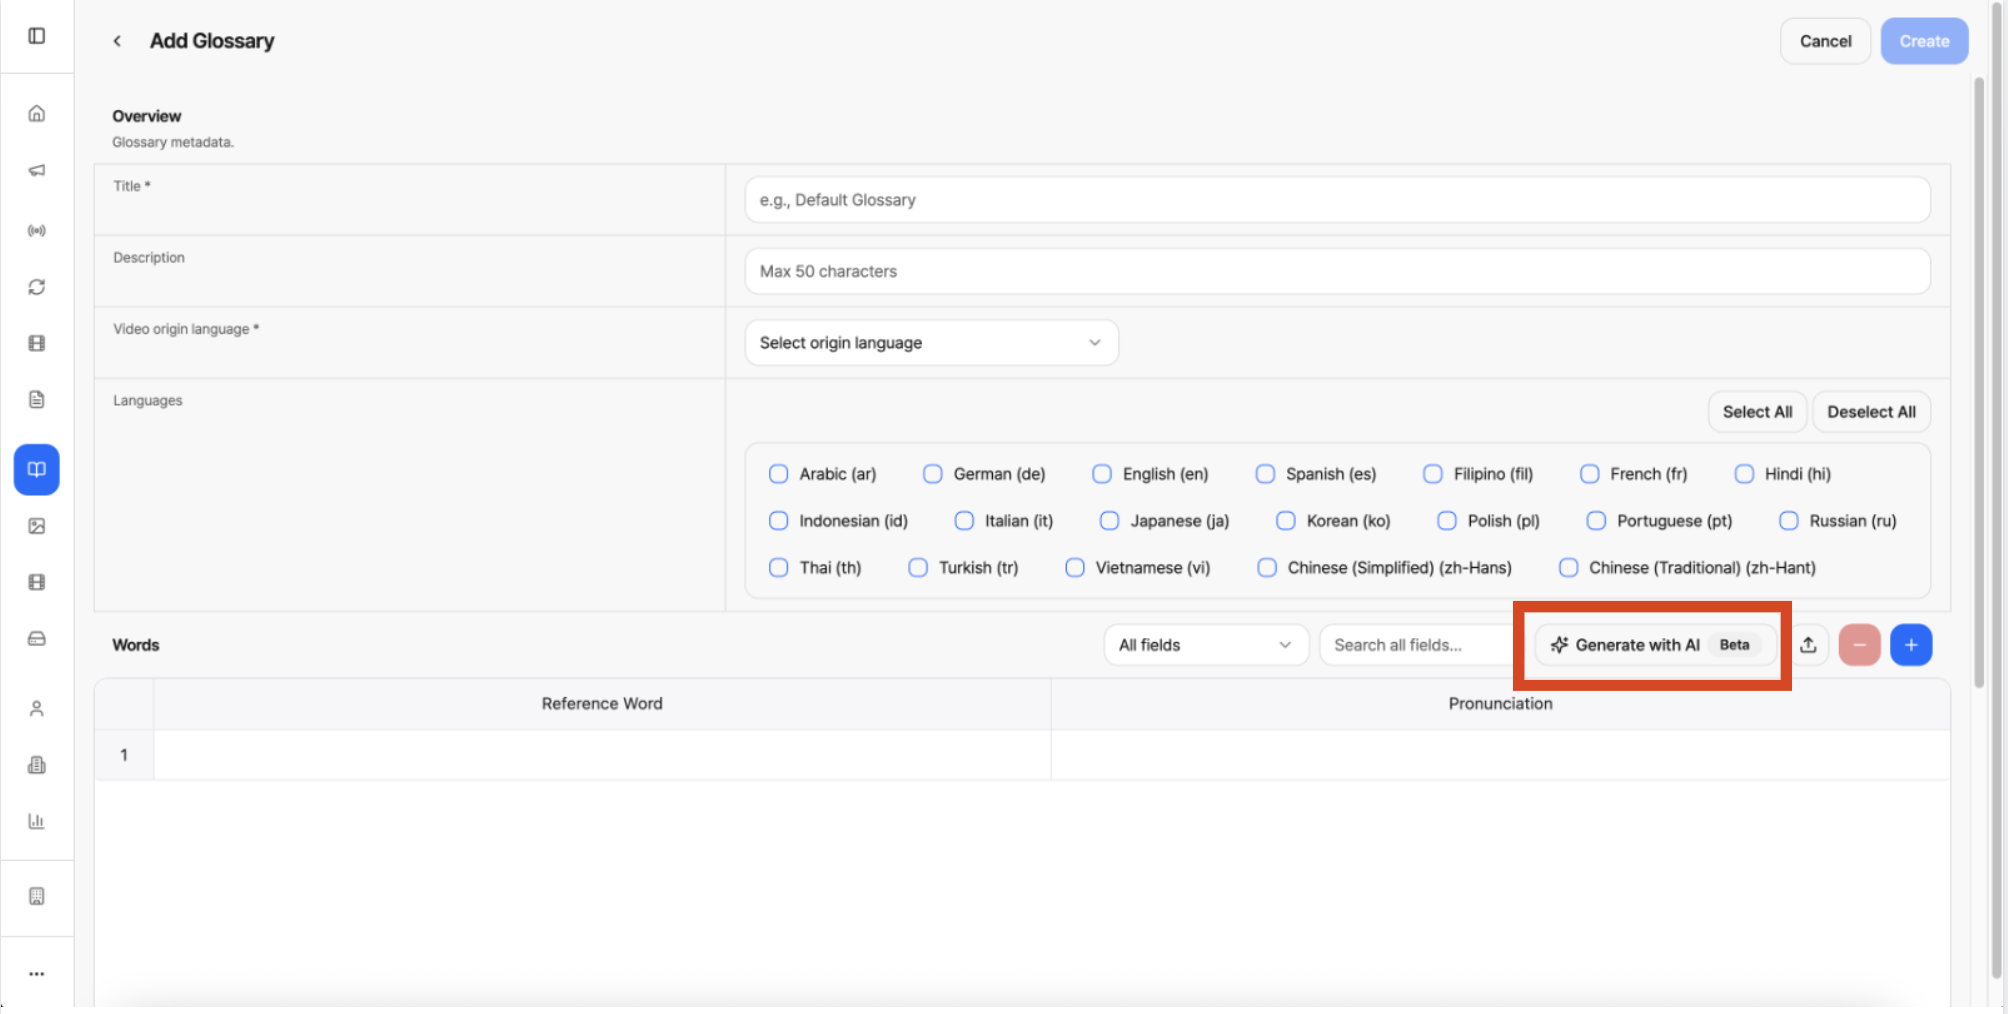Check the French (fr) language

(x=1589, y=474)
